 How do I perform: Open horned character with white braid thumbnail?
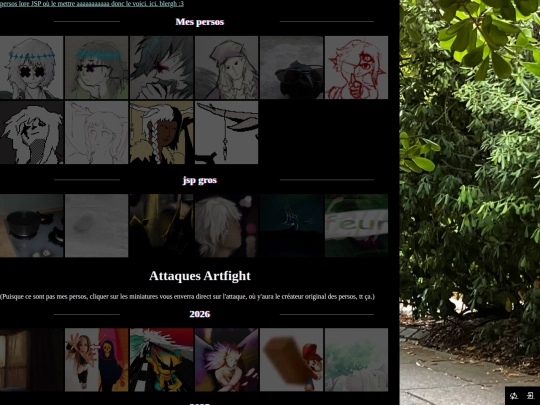click(162, 132)
